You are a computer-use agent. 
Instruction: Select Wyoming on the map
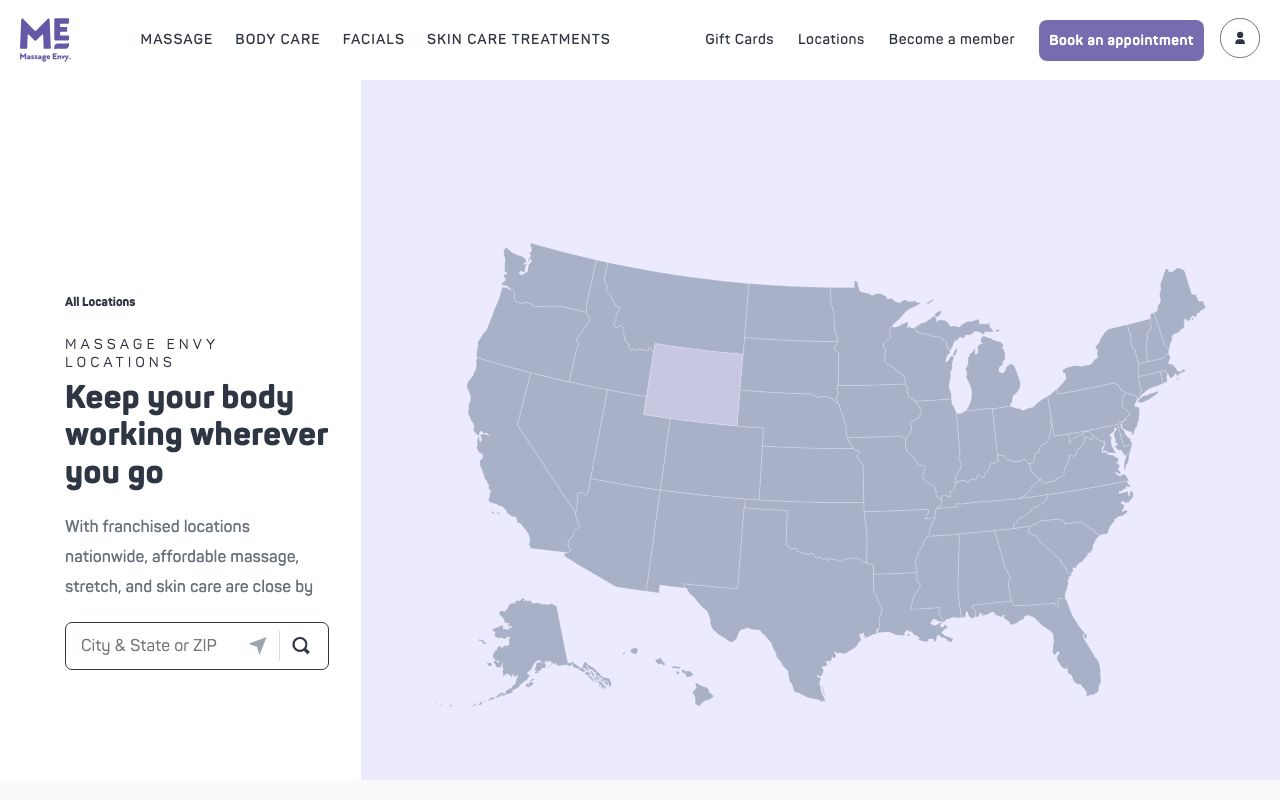694,380
